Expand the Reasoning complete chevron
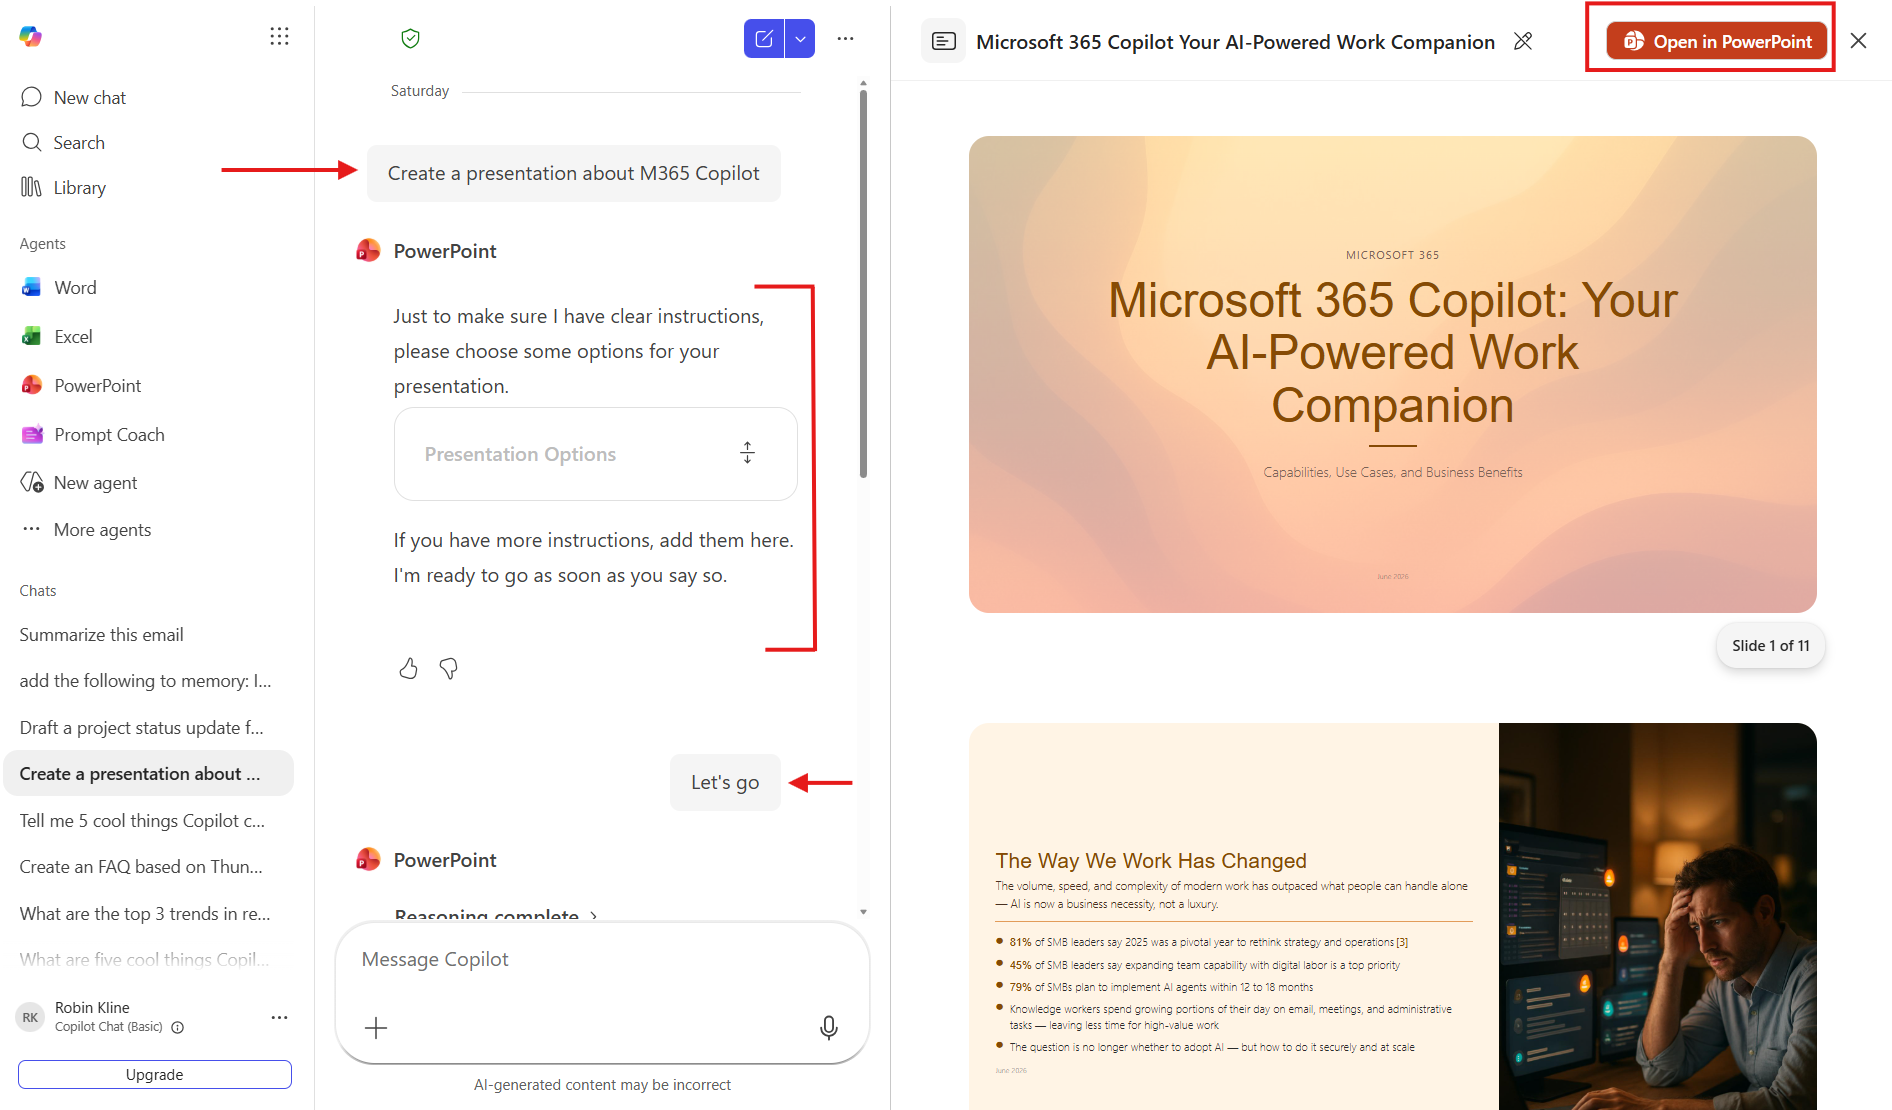The height and width of the screenshot is (1110, 1892). (594, 915)
